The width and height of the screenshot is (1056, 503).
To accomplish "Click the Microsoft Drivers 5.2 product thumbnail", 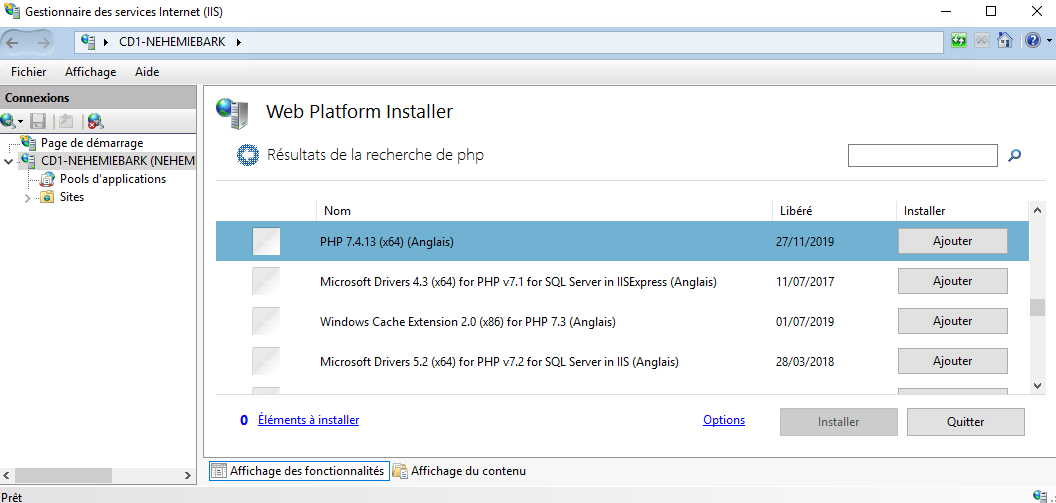I will 266,361.
